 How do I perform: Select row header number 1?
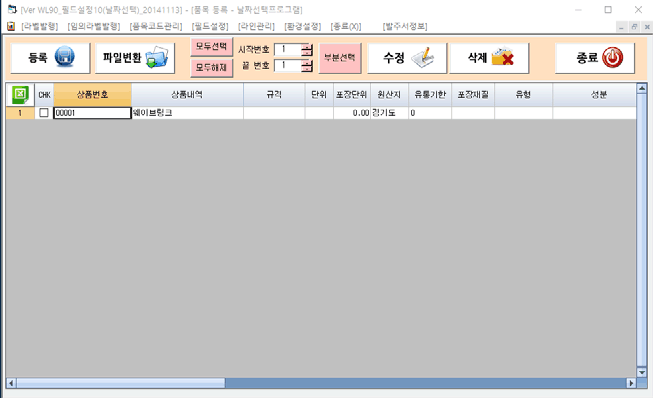[20, 113]
